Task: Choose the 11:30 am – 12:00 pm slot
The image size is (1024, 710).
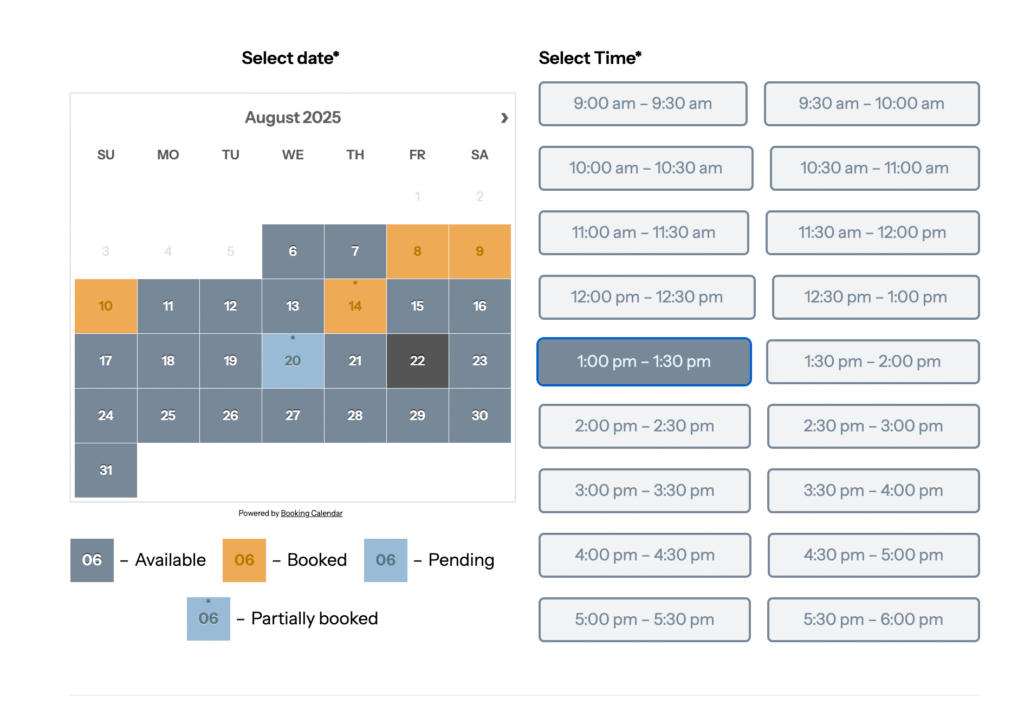Action: (872, 233)
